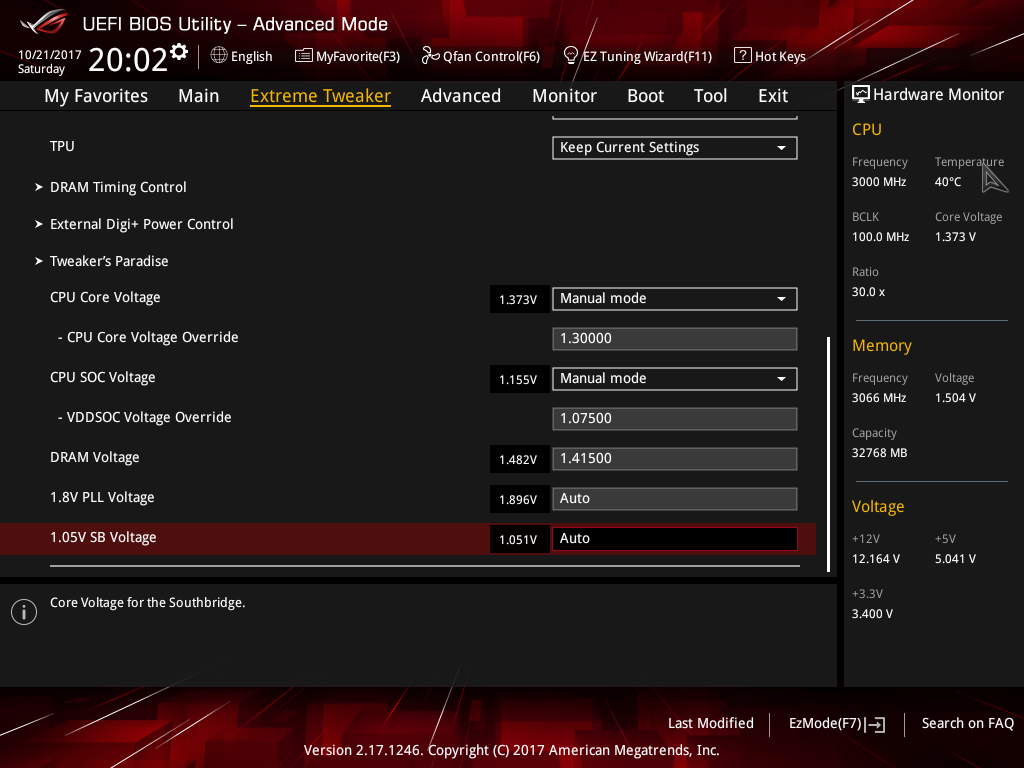The height and width of the screenshot is (768, 1024).
Task: Click the 20:02 clock display
Action: tap(128, 60)
